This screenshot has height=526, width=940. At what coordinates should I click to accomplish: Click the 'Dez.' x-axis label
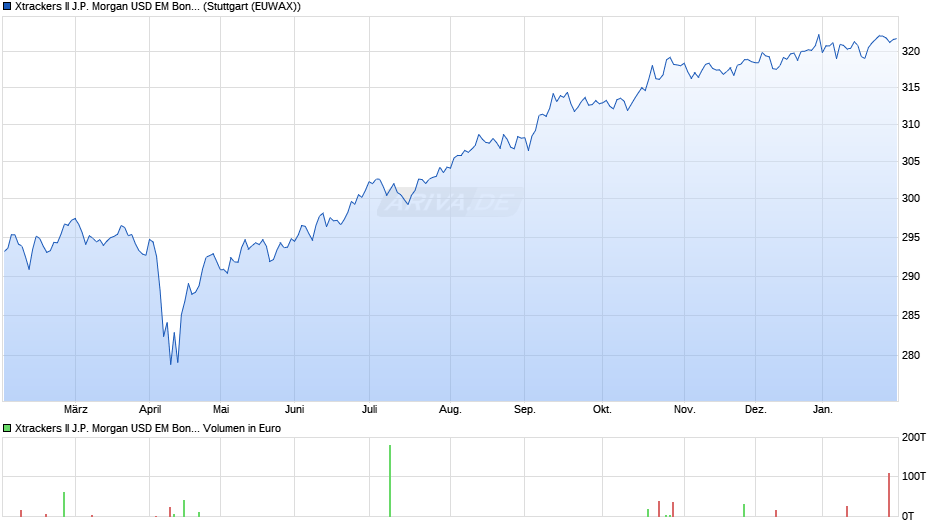click(x=755, y=409)
